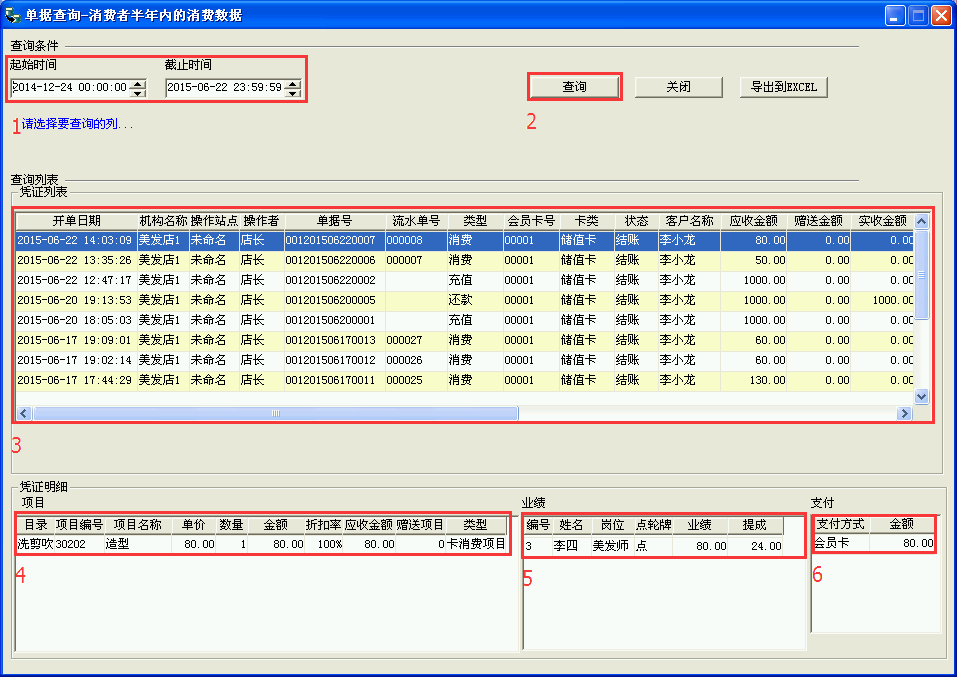Click the 折扣率 column header
Screen dimensions: 957x677
[x=323, y=525]
